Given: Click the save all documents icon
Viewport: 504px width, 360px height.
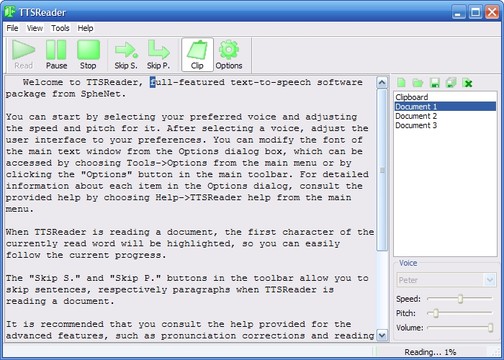Looking at the screenshot, I should [451, 82].
